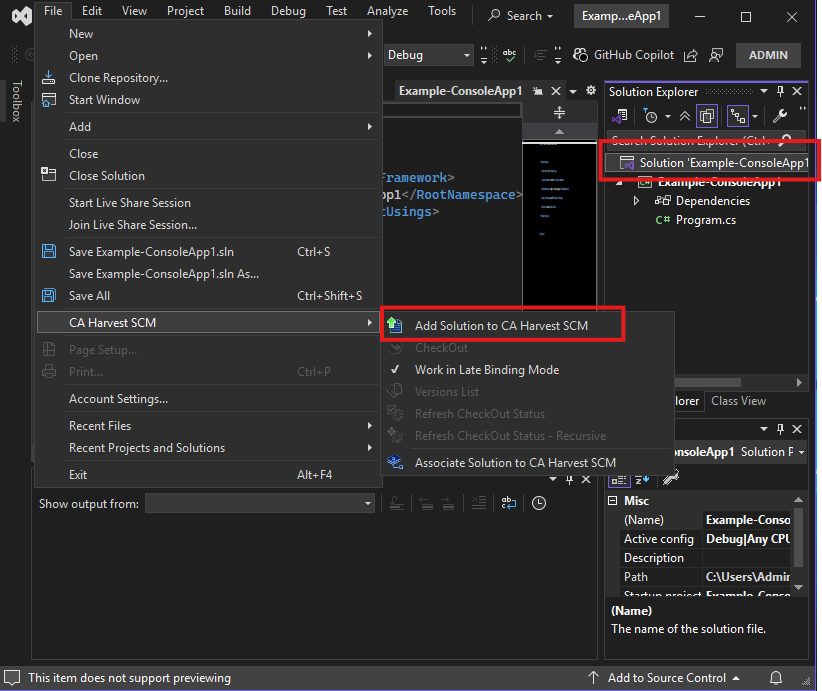The width and height of the screenshot is (822, 691).
Task: Click the Save All disk icon
Action: coord(49,296)
